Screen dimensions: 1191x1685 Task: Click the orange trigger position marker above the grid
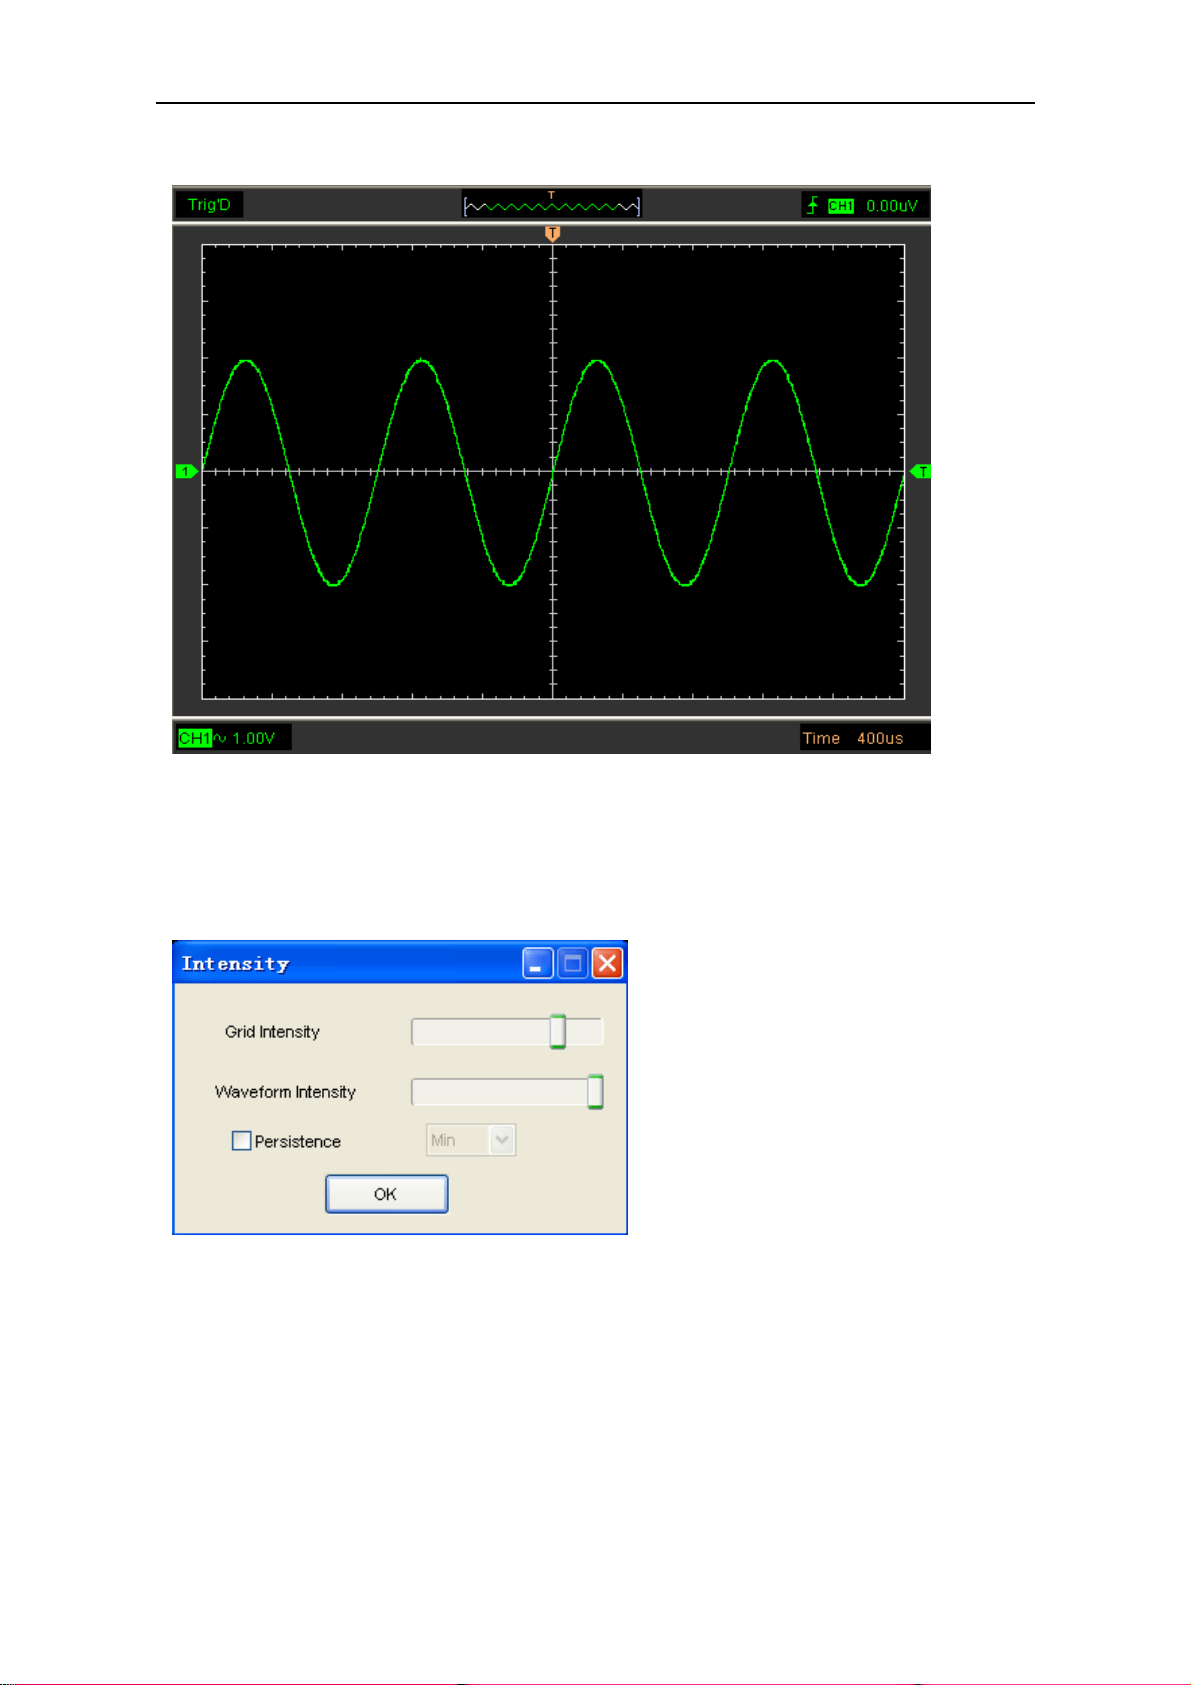pos(552,233)
